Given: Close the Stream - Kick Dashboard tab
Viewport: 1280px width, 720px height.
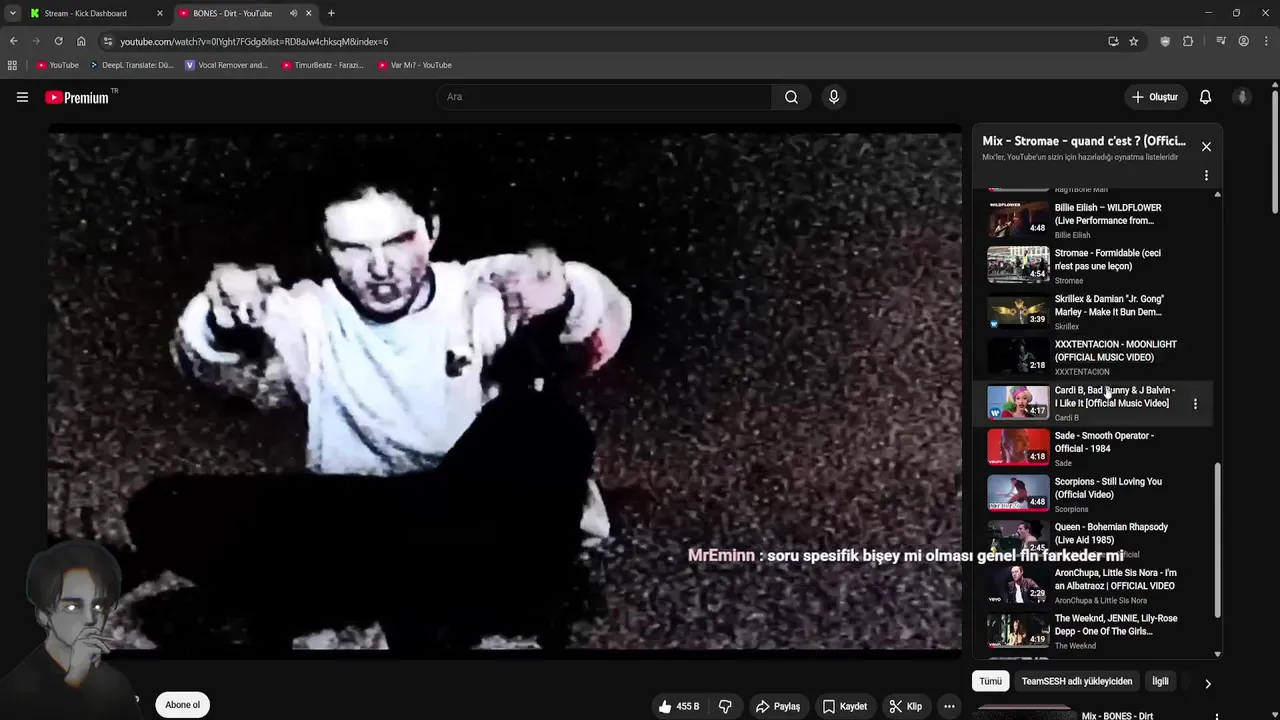Looking at the screenshot, I should 159,13.
